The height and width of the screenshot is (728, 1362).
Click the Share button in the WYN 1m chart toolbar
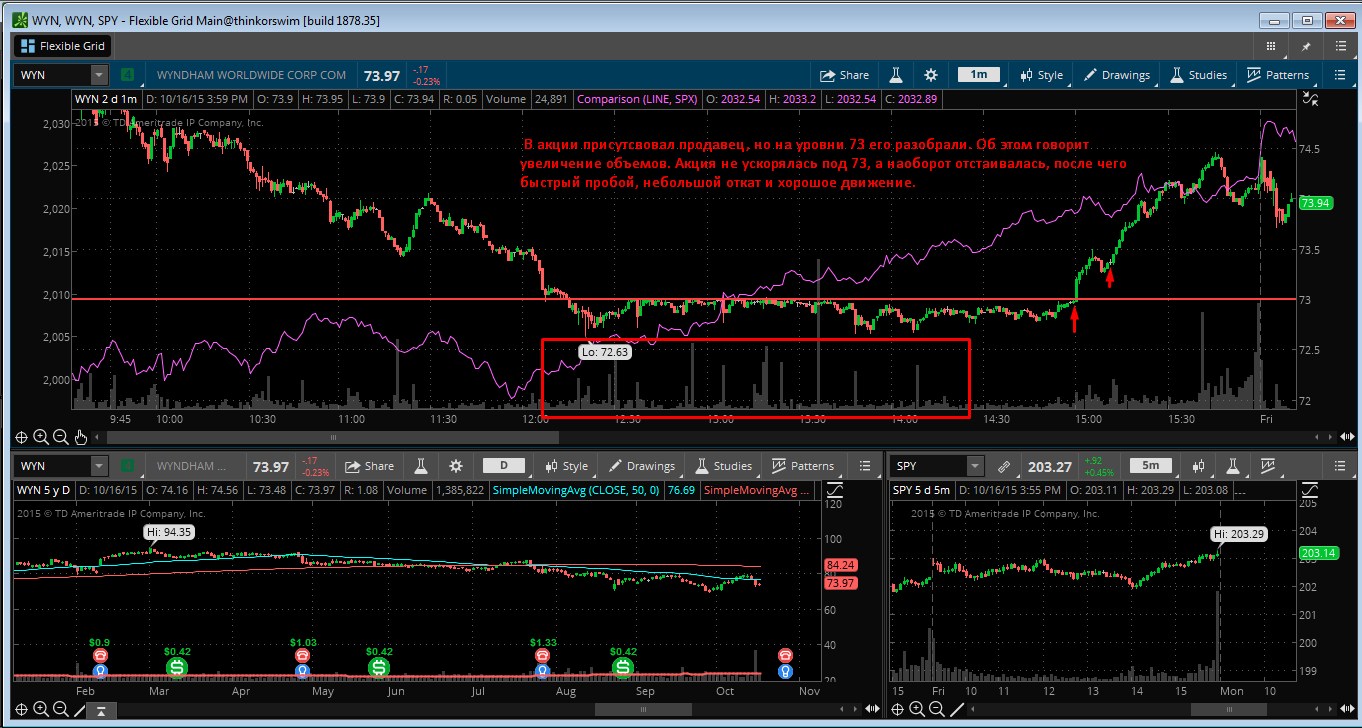pos(845,75)
